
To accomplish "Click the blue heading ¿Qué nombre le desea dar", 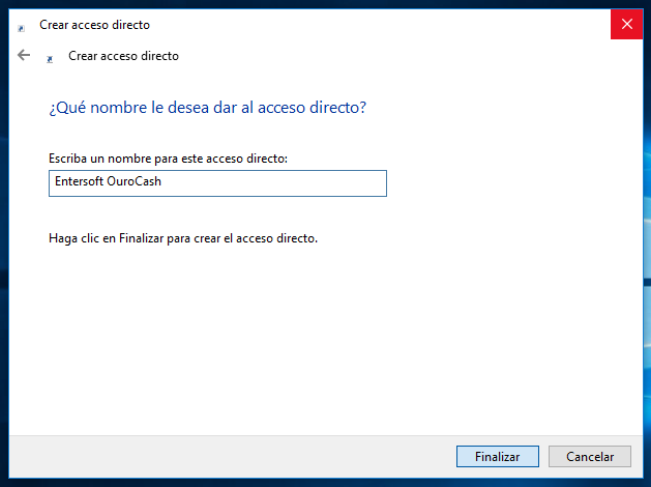I will pyautogui.click(x=208, y=108).
